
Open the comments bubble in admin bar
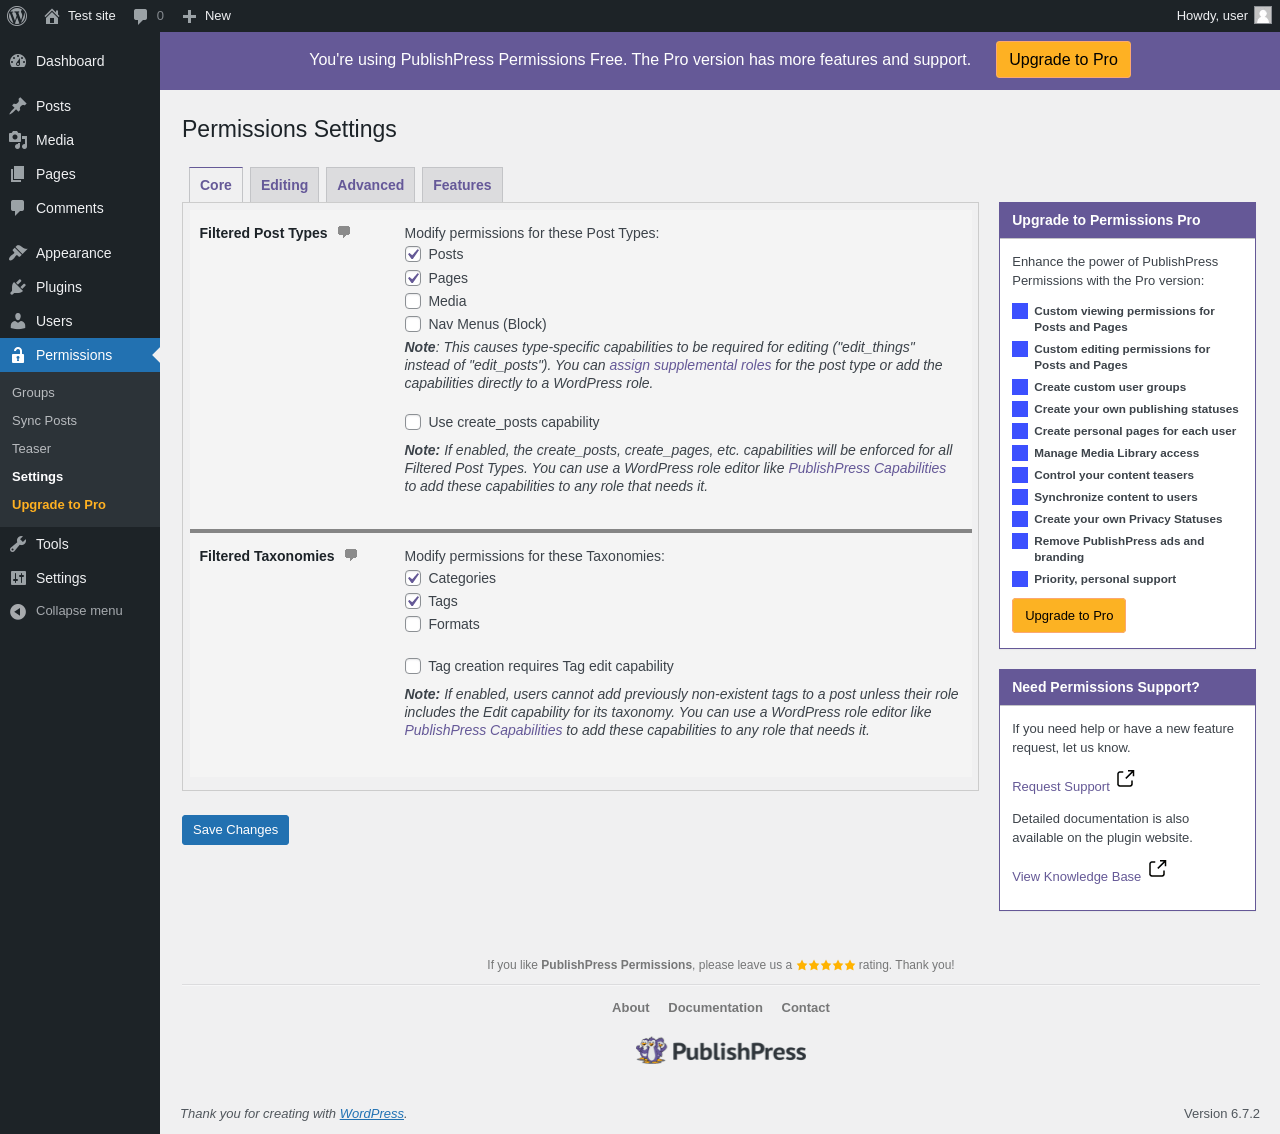pos(141,16)
